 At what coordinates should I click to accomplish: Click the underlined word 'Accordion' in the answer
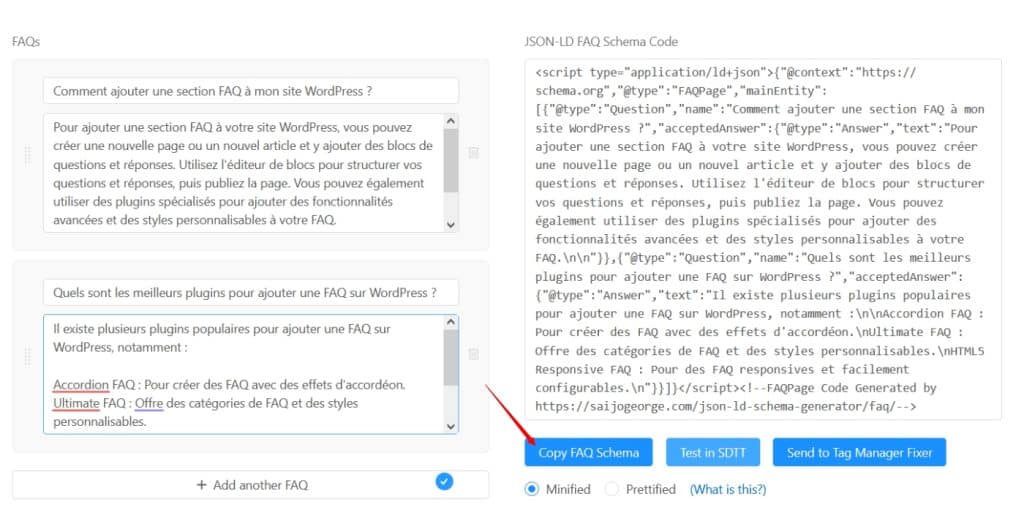pos(81,384)
